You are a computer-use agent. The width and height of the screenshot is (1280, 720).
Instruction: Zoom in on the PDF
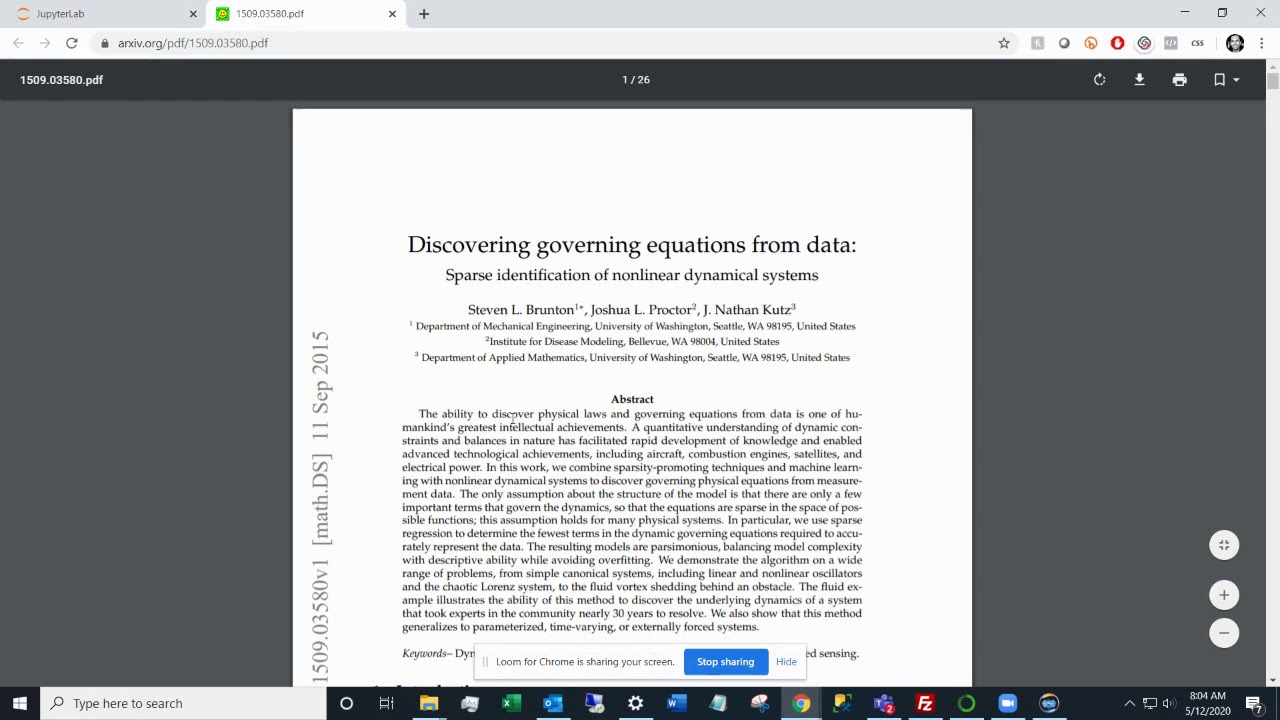click(x=1224, y=595)
